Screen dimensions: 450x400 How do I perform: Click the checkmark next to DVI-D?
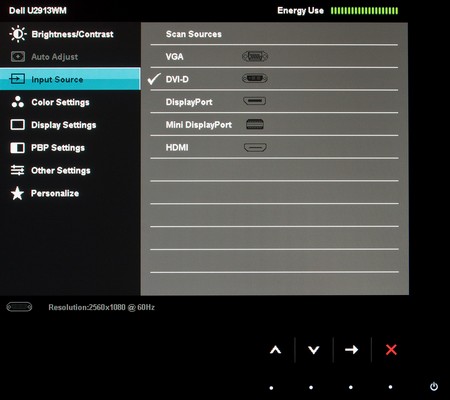click(x=154, y=79)
